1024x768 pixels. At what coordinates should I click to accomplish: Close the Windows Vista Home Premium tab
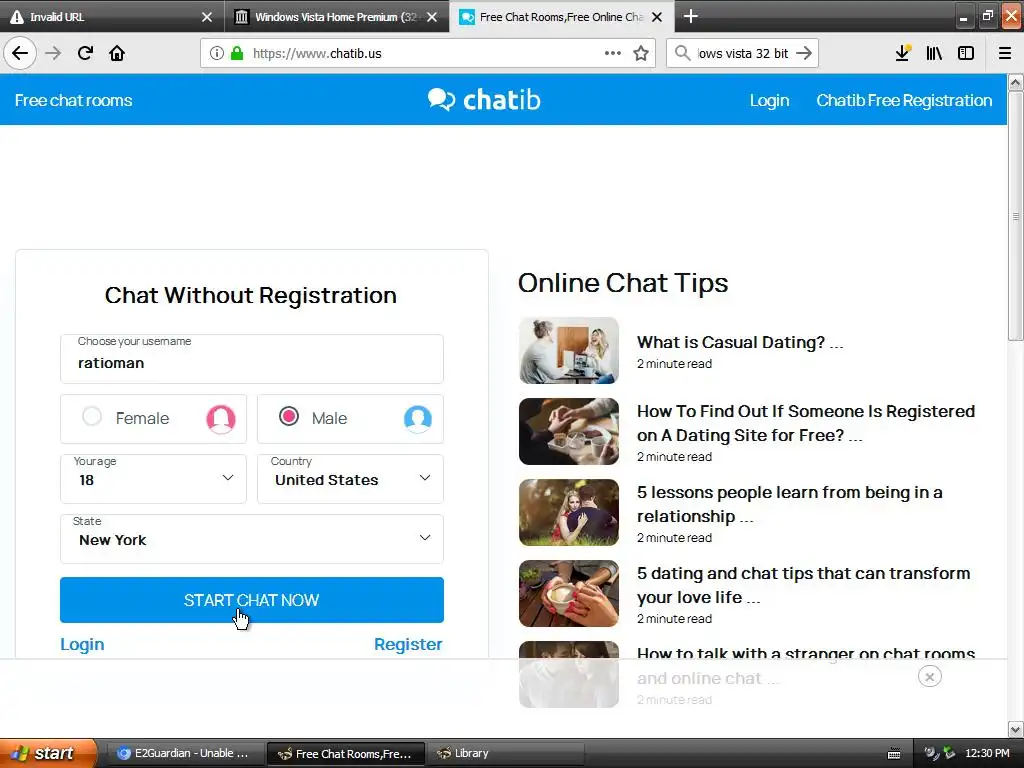[432, 17]
